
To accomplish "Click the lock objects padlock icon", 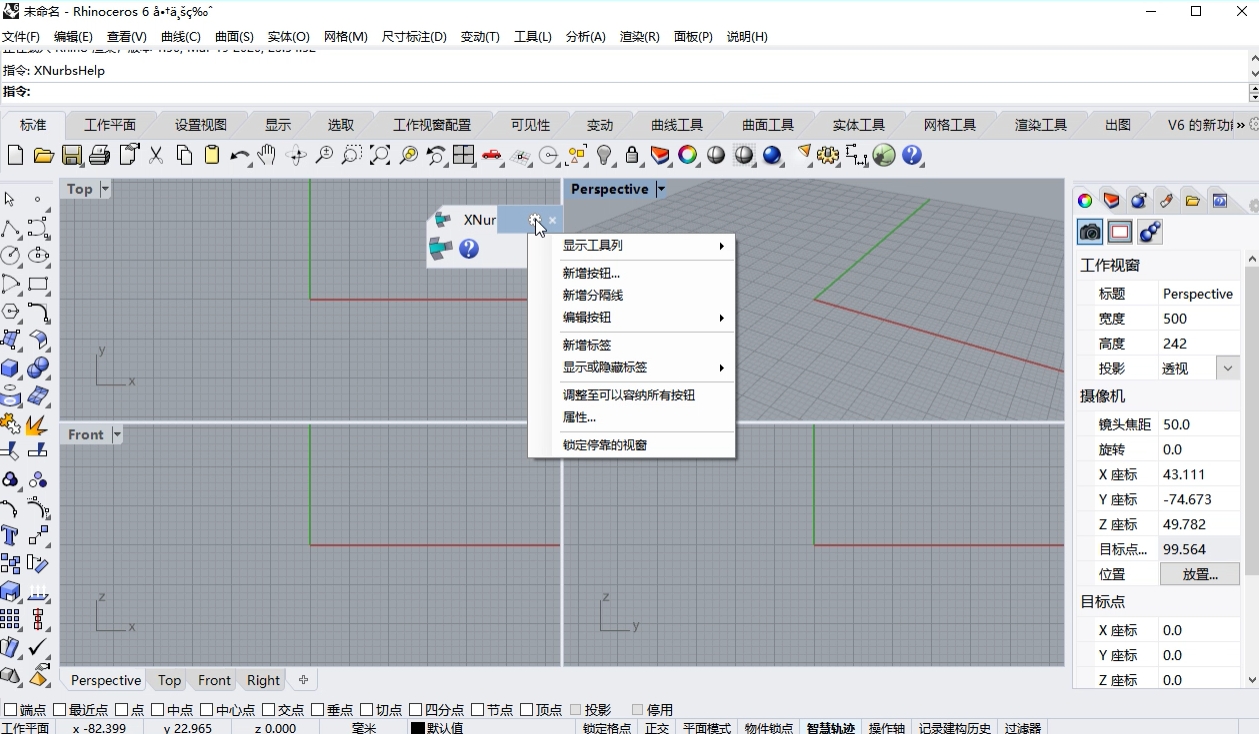I will tap(632, 155).
